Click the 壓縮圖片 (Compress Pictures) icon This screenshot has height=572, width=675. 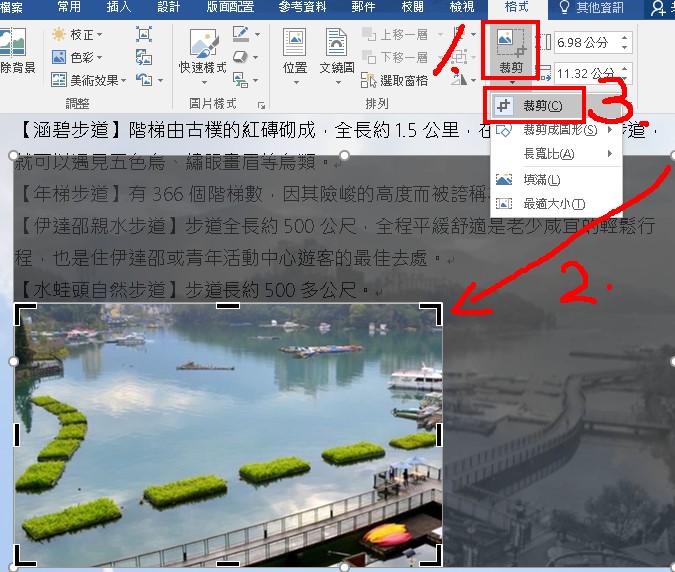(144, 34)
